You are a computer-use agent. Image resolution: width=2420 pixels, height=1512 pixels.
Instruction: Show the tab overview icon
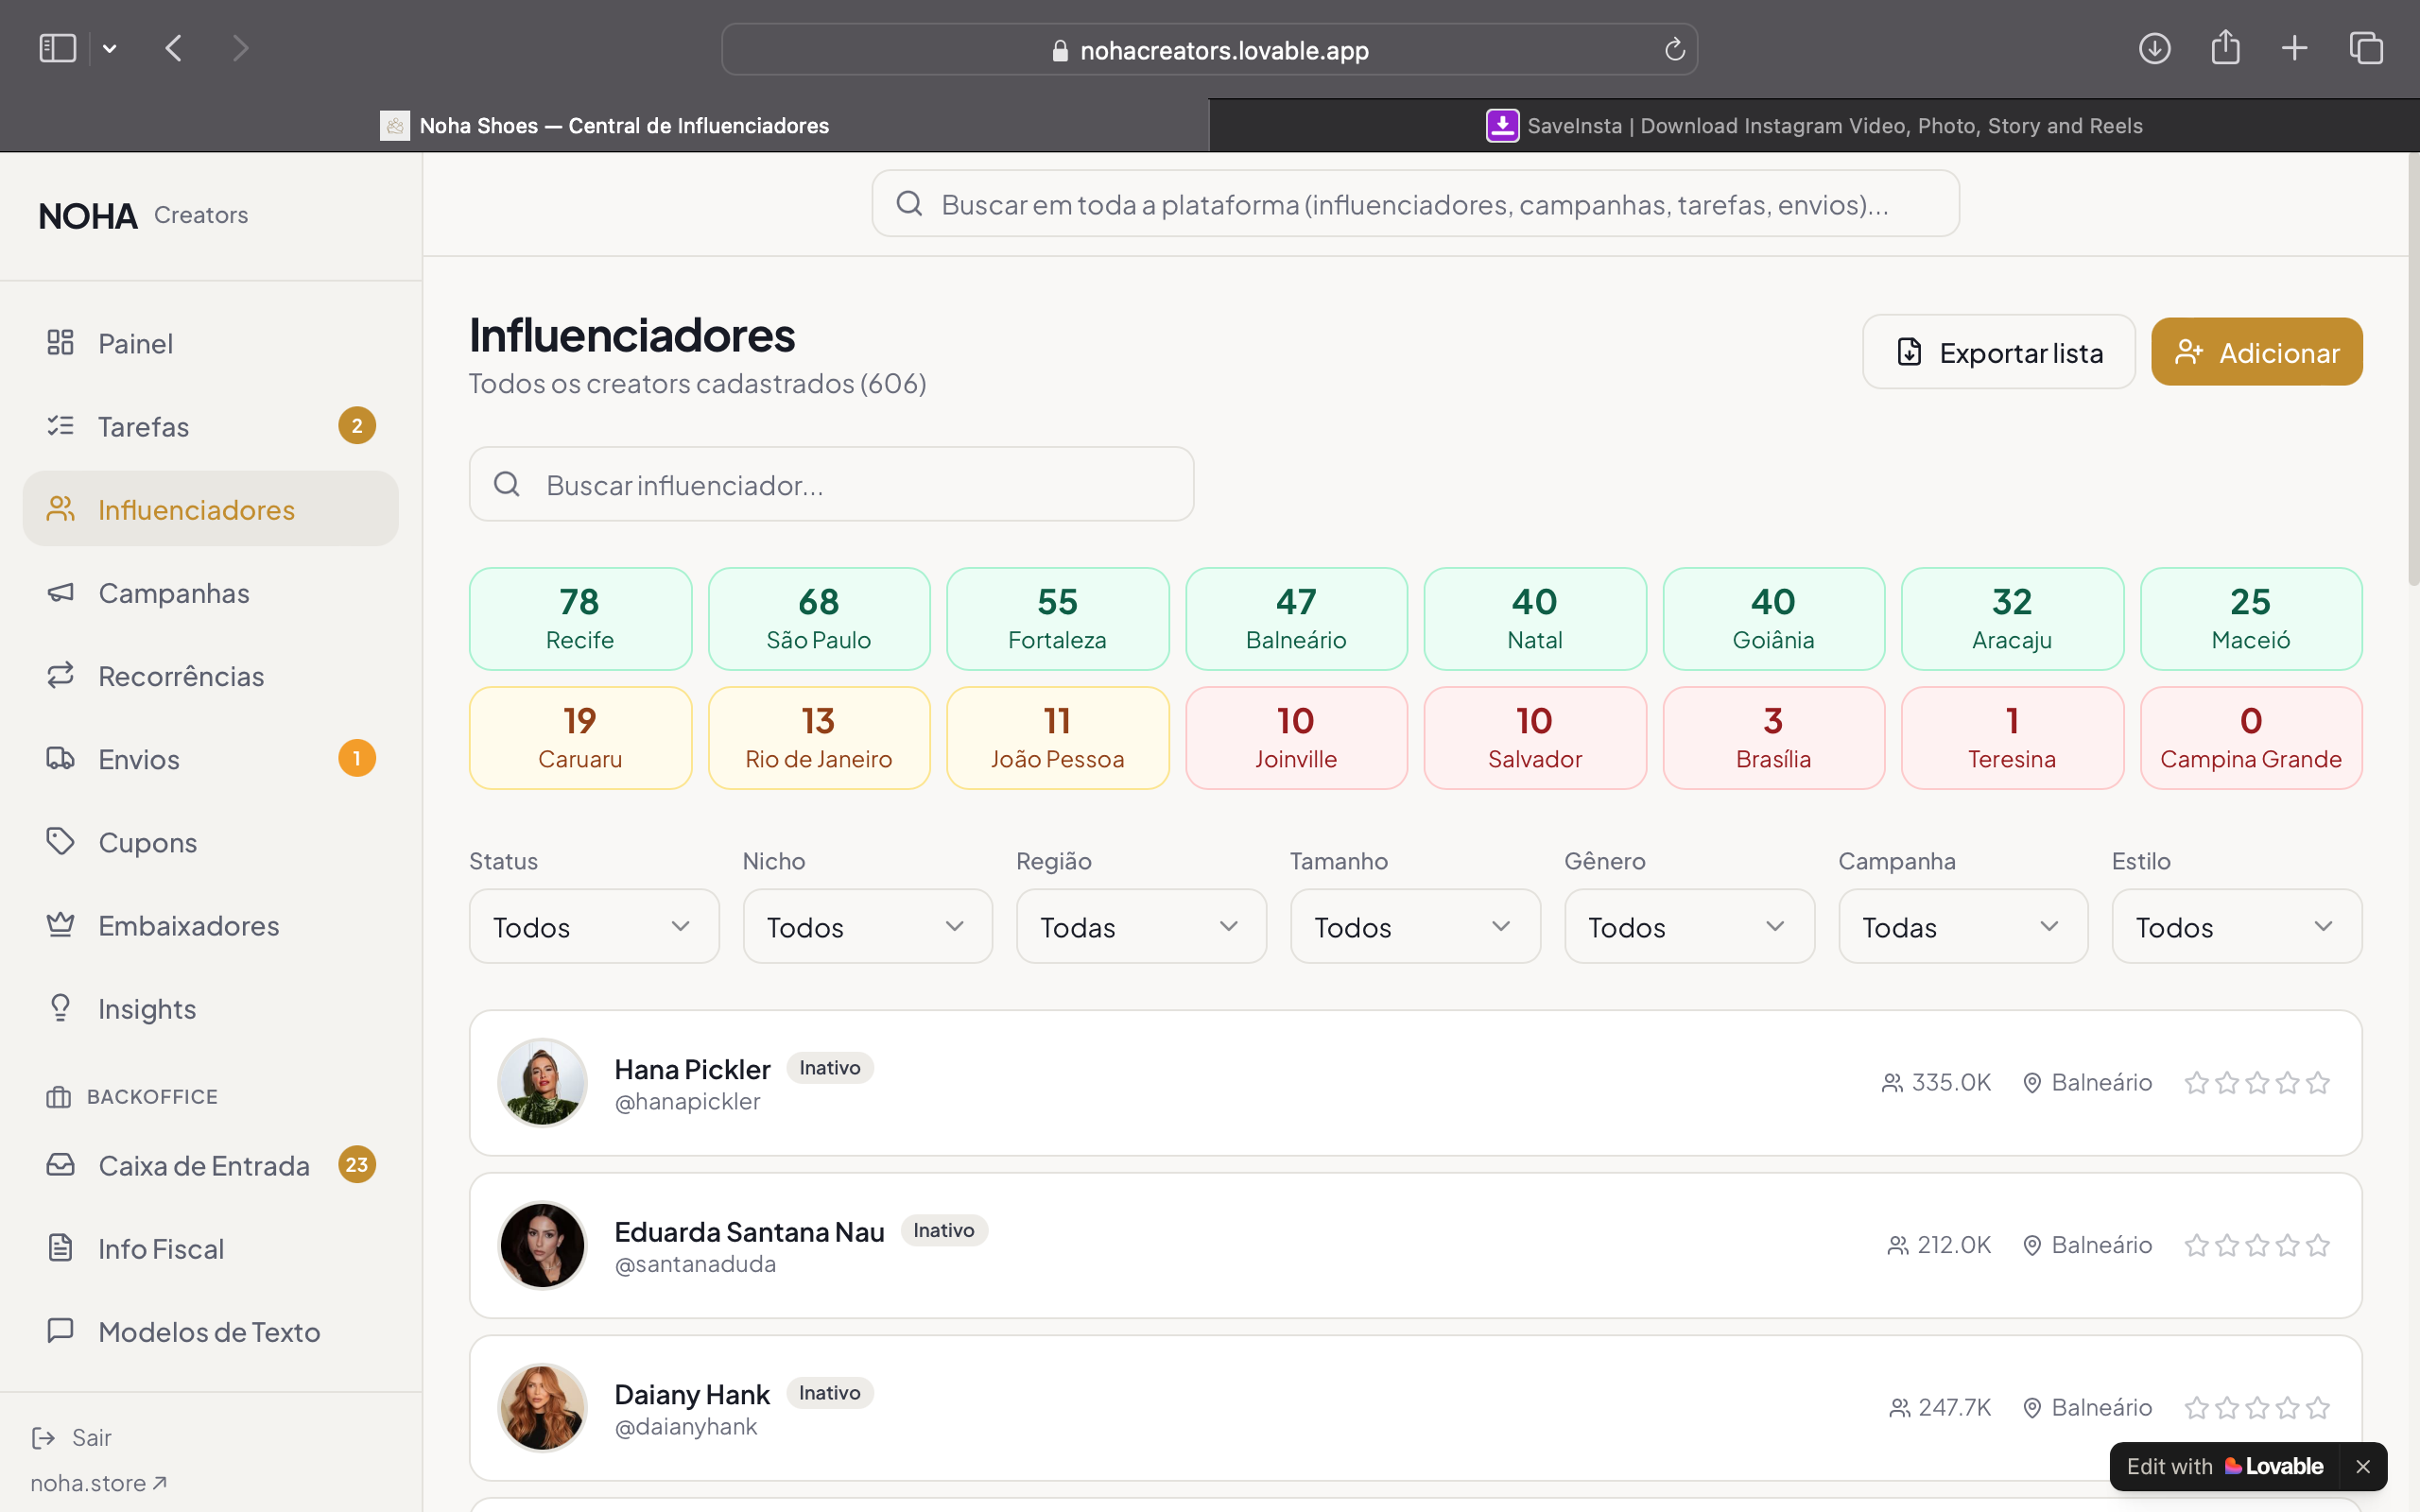pyautogui.click(x=2366, y=48)
